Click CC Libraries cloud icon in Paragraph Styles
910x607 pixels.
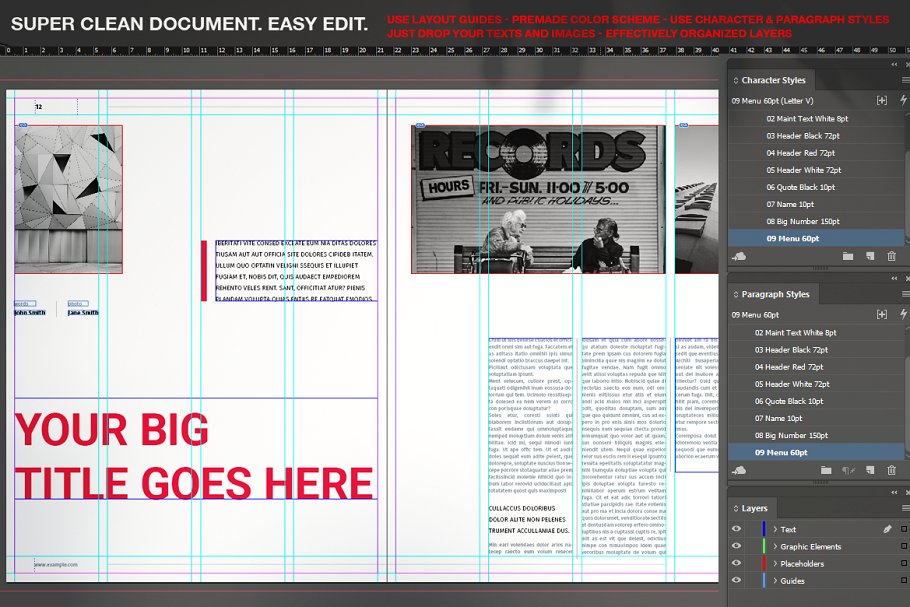pos(739,470)
